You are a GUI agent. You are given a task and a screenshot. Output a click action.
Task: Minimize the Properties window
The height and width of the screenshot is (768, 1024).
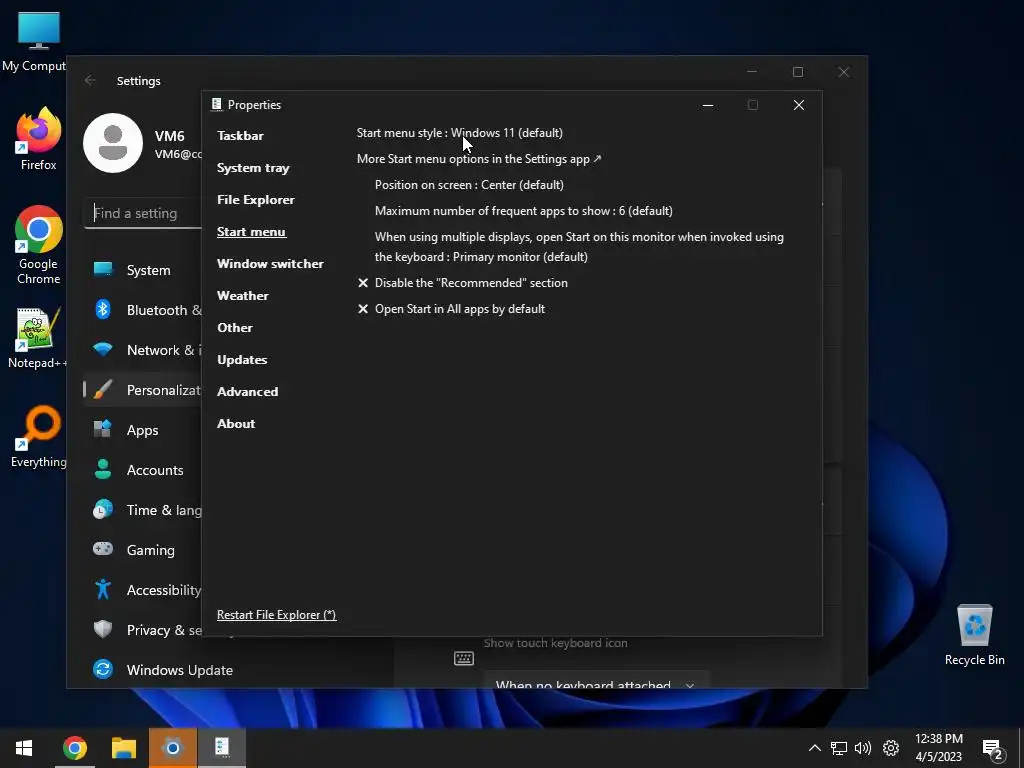[x=707, y=105]
